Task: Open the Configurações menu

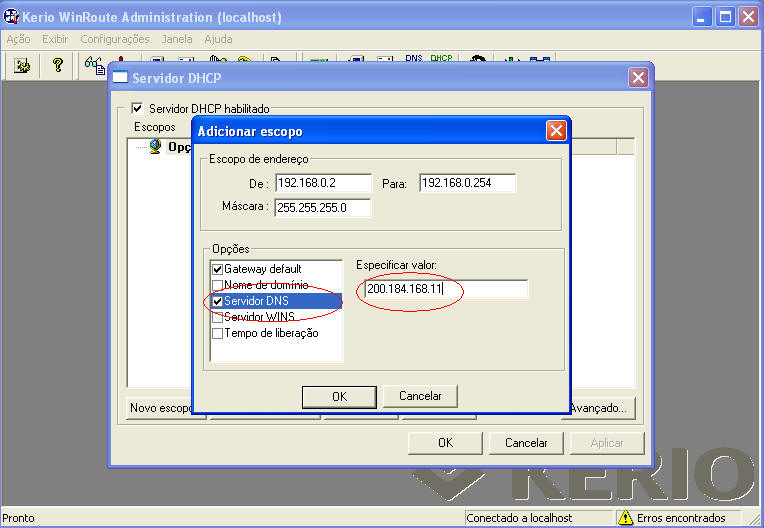Action: pos(114,39)
